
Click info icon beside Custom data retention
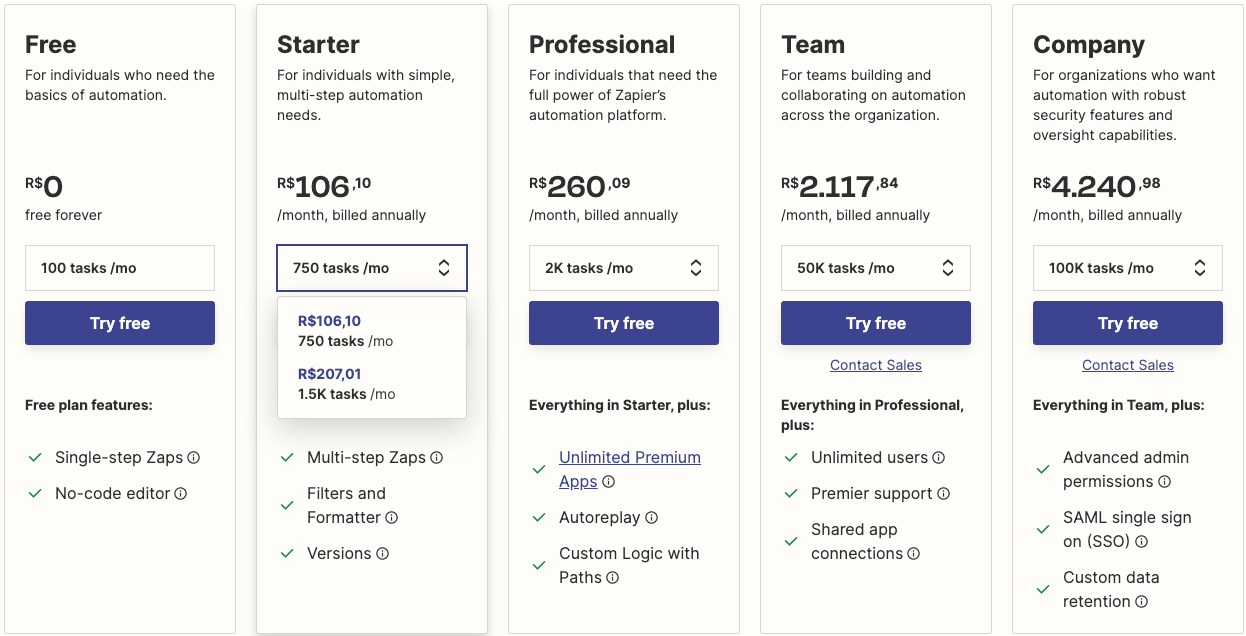point(1142,602)
